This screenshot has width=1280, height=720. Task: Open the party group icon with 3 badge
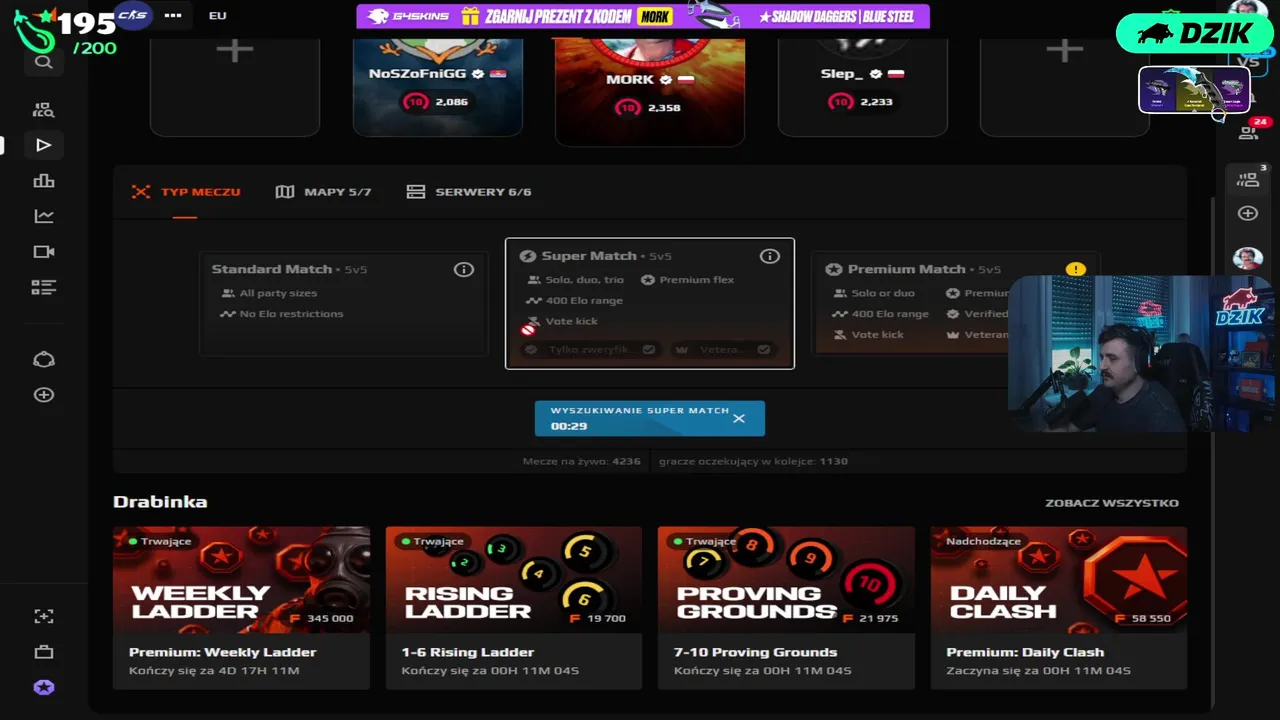click(1248, 179)
